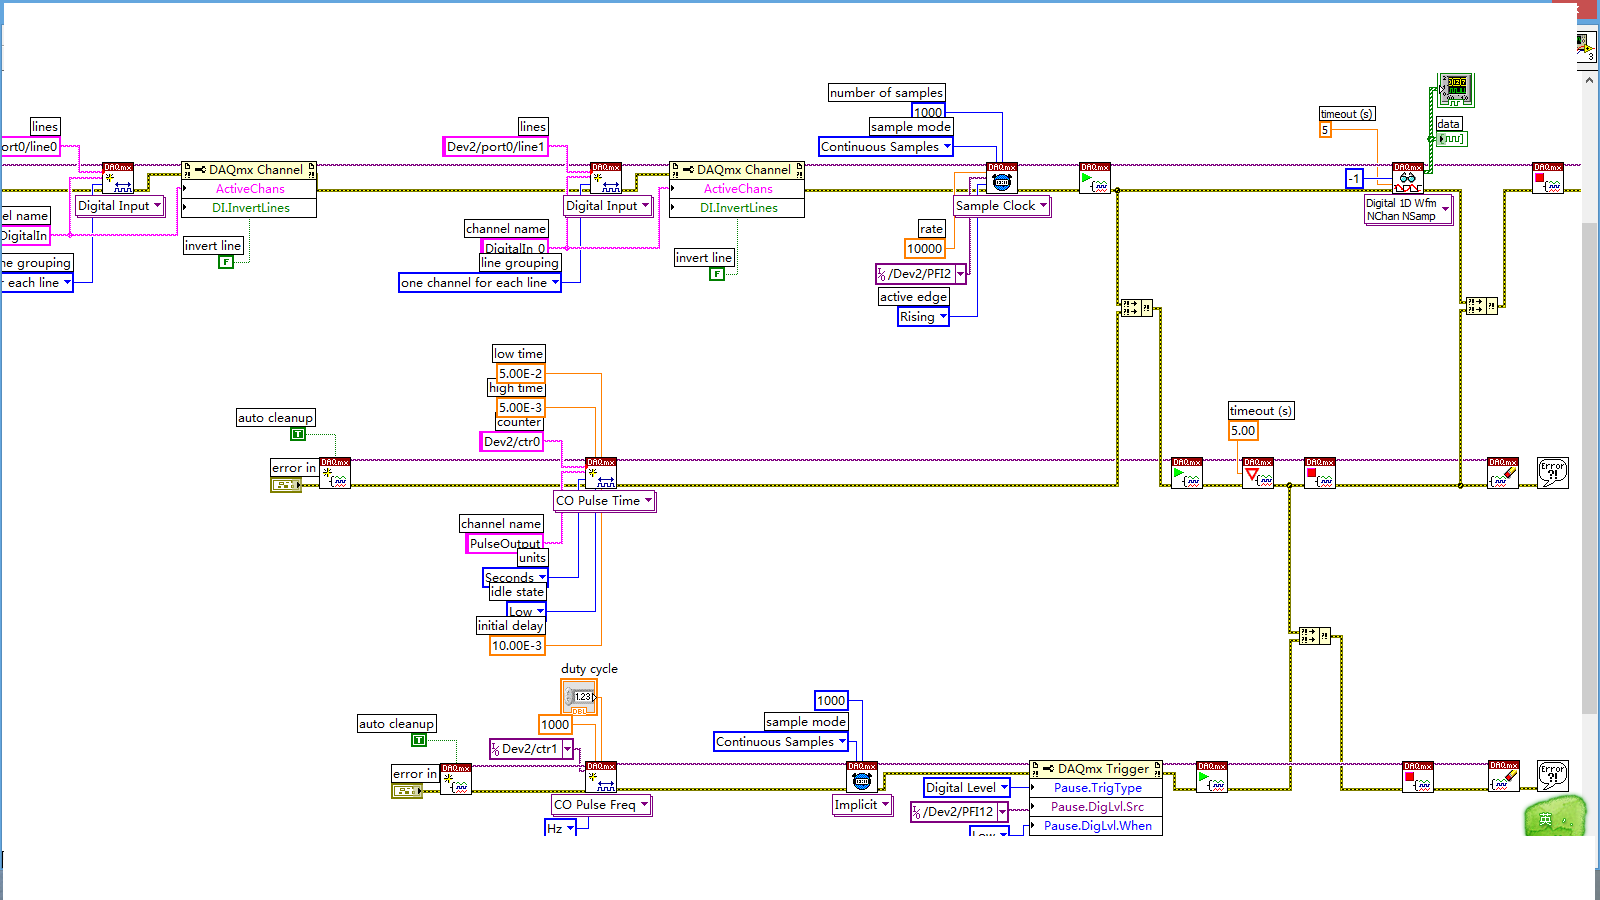
Task: Change the Rising active edge dropdown
Action: (x=923, y=317)
